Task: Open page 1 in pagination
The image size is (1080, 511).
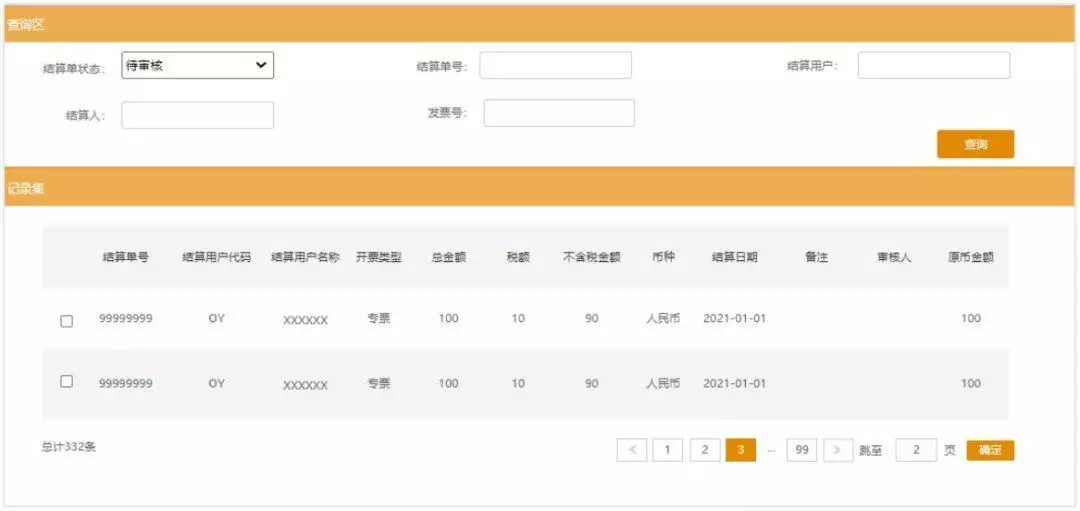Action: 667,450
